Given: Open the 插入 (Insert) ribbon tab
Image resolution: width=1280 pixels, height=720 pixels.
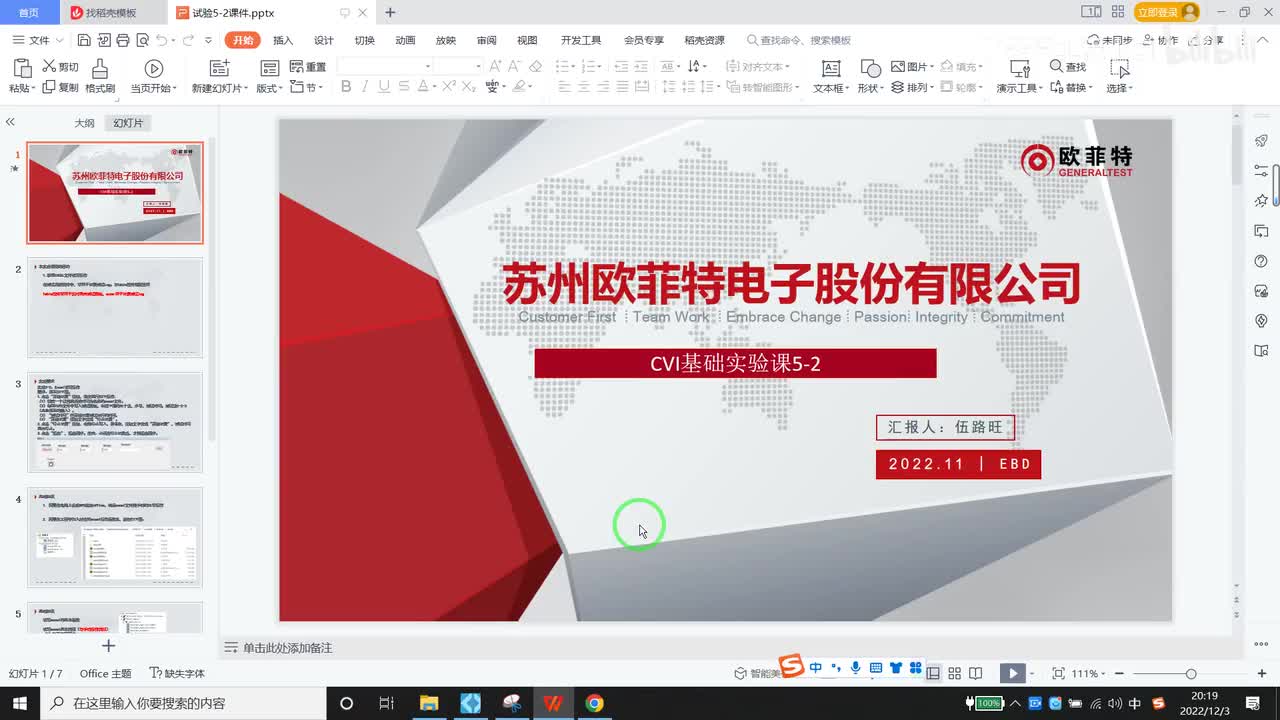Looking at the screenshot, I should click(x=283, y=40).
